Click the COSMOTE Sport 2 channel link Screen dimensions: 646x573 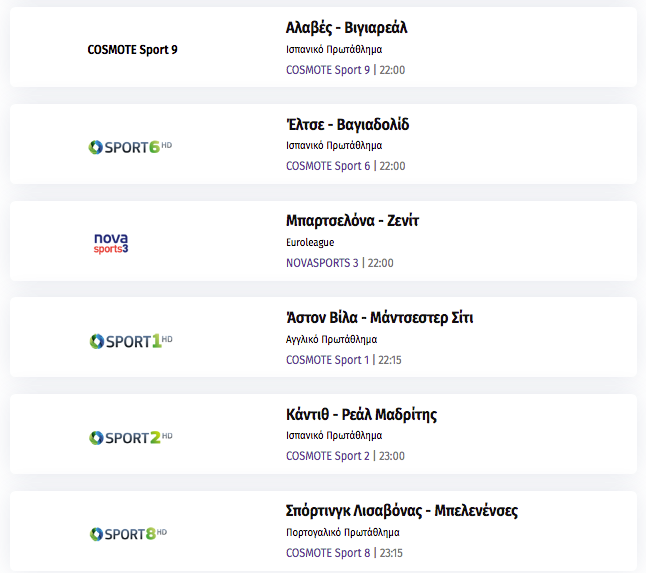click(x=328, y=456)
